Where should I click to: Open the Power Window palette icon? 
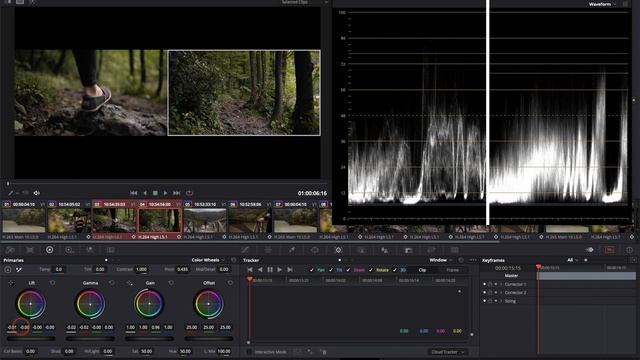[315, 250]
